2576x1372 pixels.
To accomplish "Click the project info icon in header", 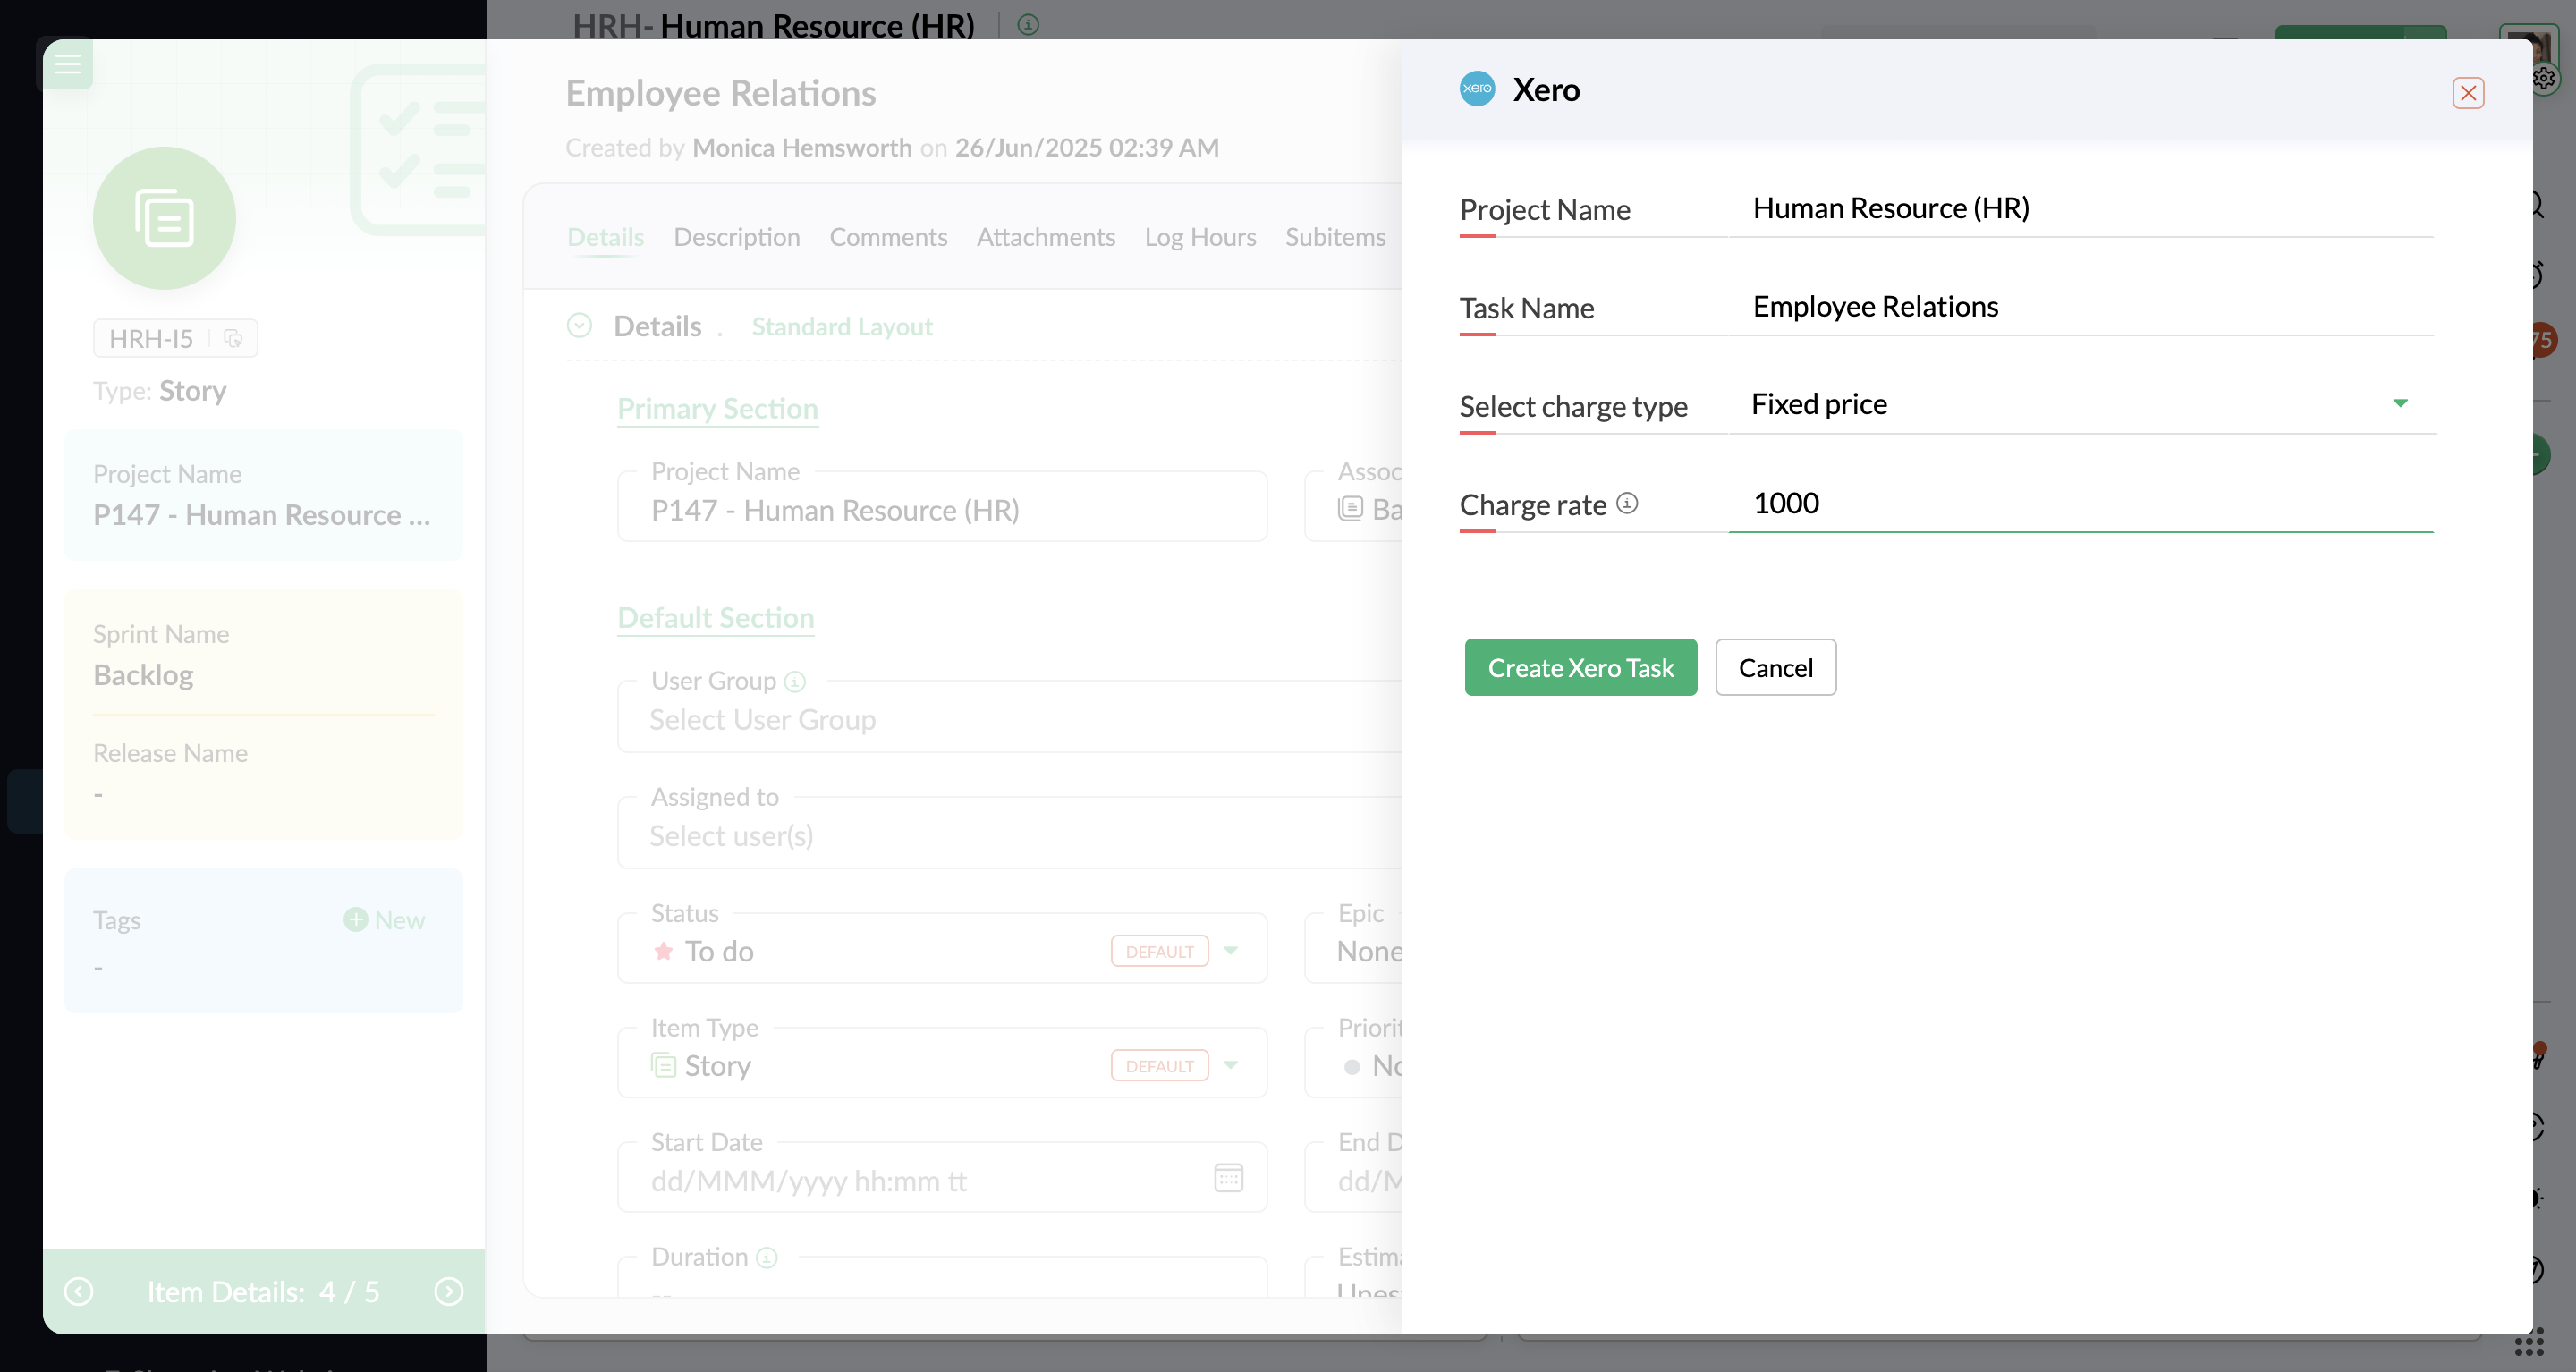I will 1028,24.
